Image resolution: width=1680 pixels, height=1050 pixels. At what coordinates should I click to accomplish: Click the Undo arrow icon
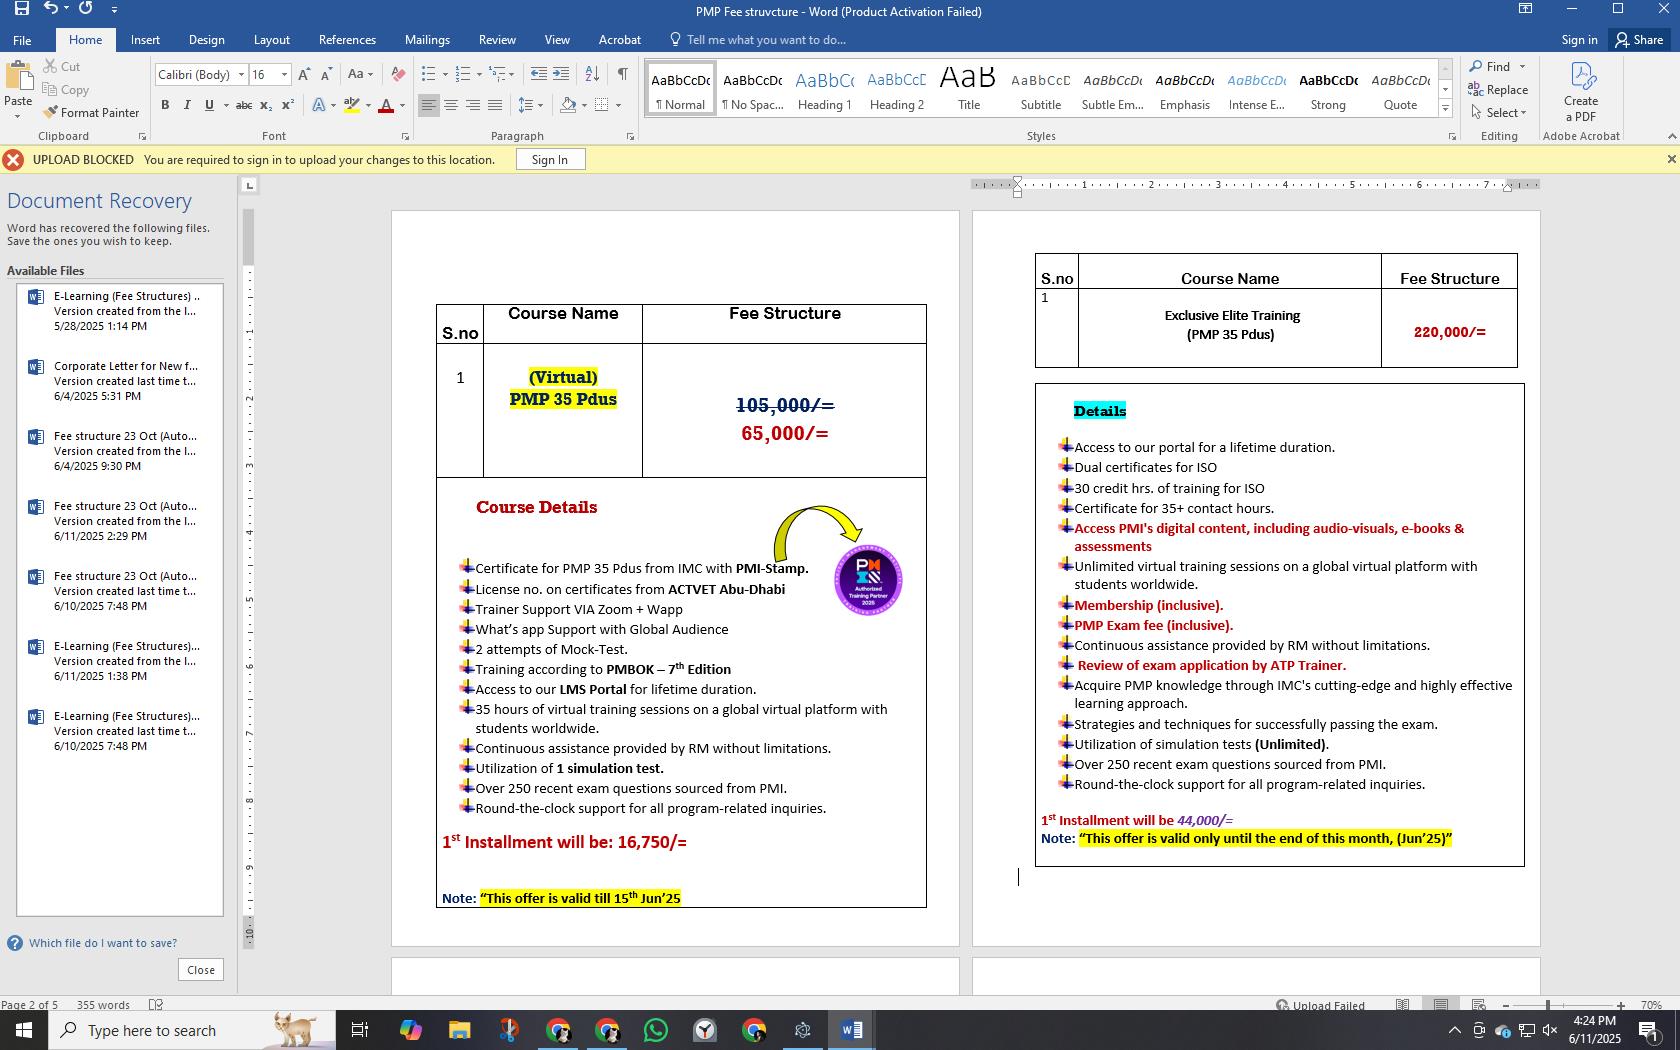pos(51,8)
